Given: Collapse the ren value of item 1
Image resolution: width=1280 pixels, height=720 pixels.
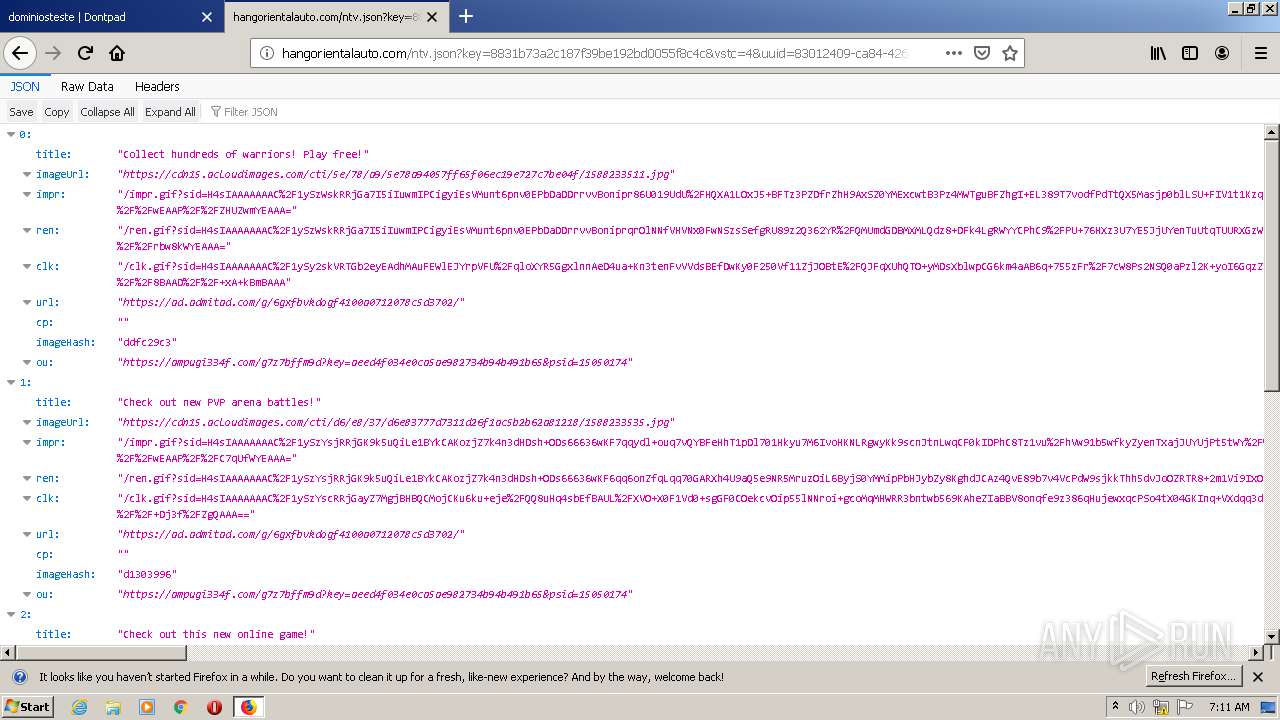Looking at the screenshot, I should (27, 478).
